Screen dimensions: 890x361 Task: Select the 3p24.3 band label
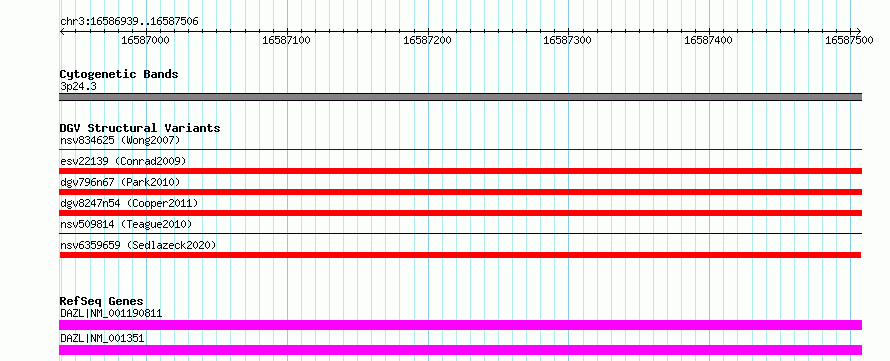(x=78, y=87)
